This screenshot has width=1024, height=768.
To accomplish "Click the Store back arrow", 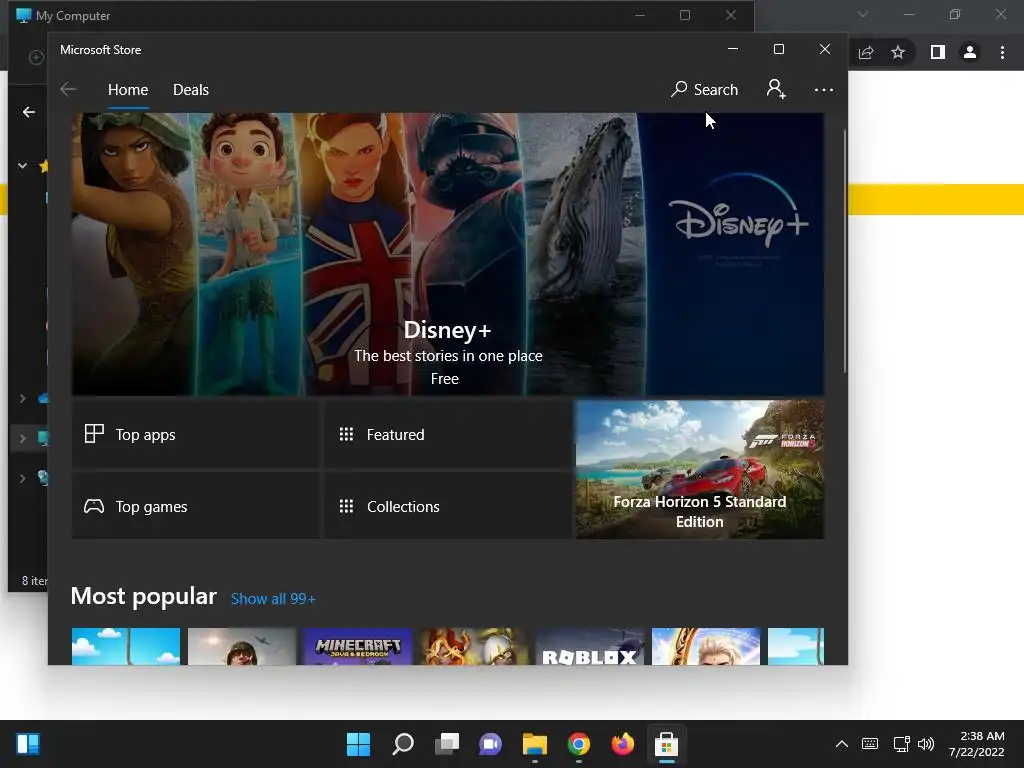I will 68,89.
